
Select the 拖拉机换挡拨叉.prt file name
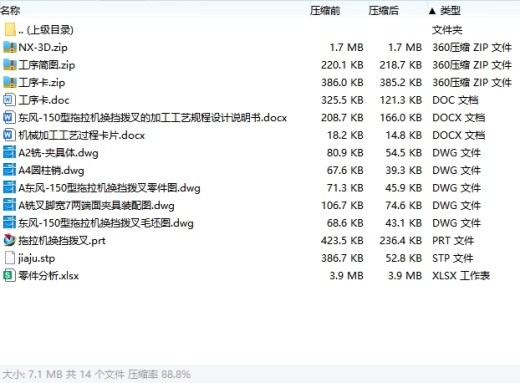point(62,241)
